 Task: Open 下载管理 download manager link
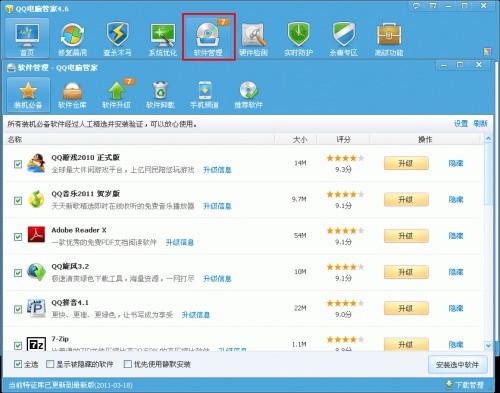[469, 385]
